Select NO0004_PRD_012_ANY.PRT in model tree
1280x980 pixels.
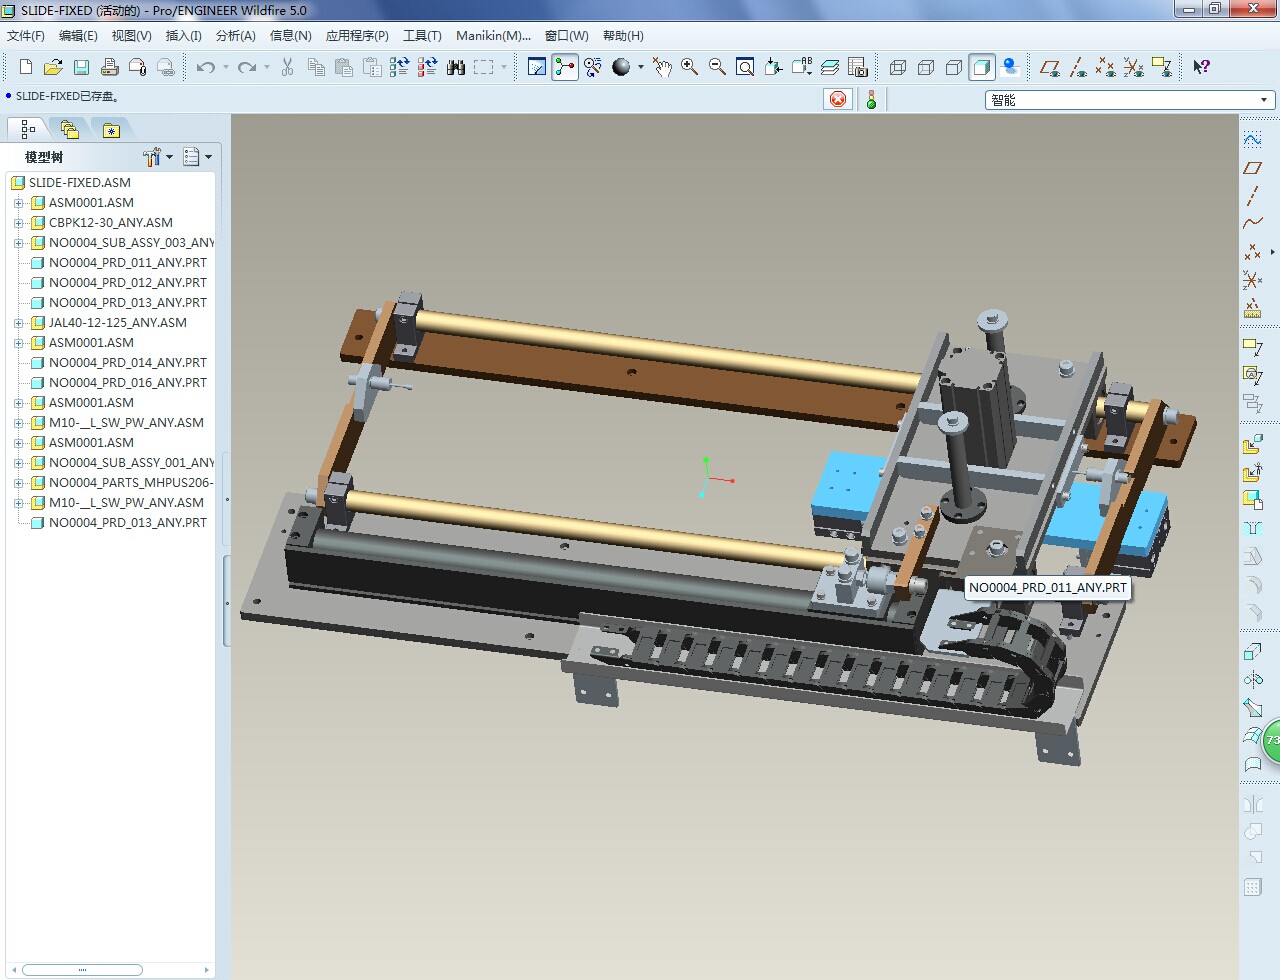pos(127,283)
